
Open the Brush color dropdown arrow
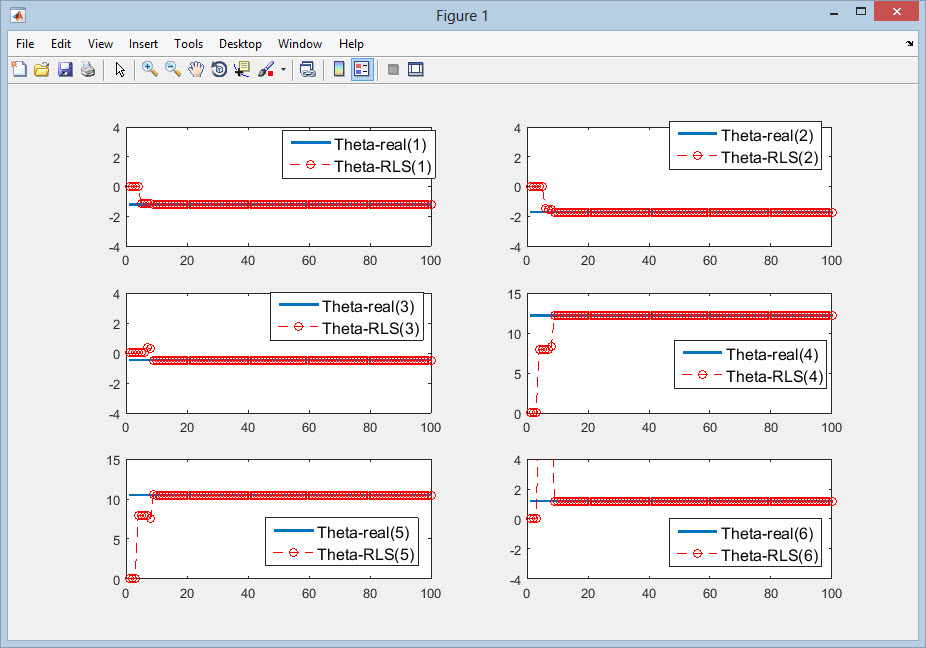point(283,70)
